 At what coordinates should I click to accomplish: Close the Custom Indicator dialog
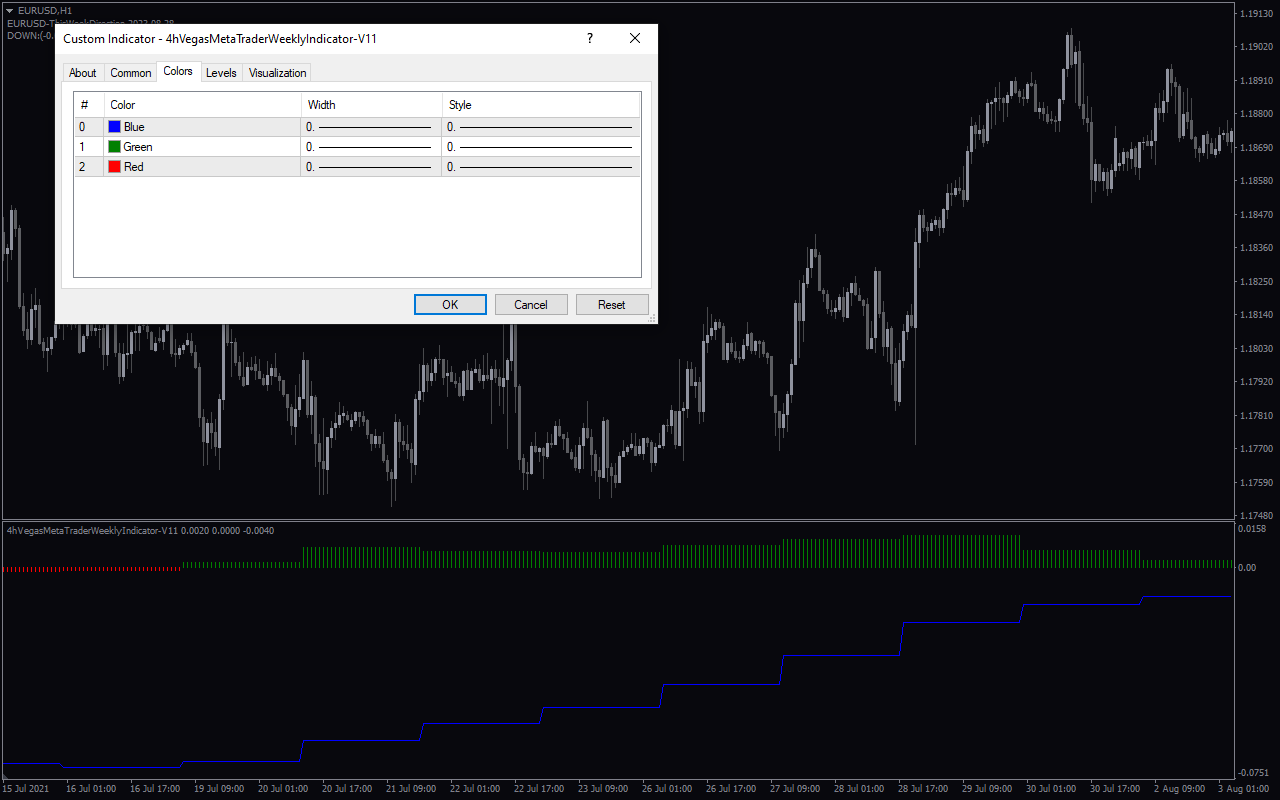[x=635, y=38]
